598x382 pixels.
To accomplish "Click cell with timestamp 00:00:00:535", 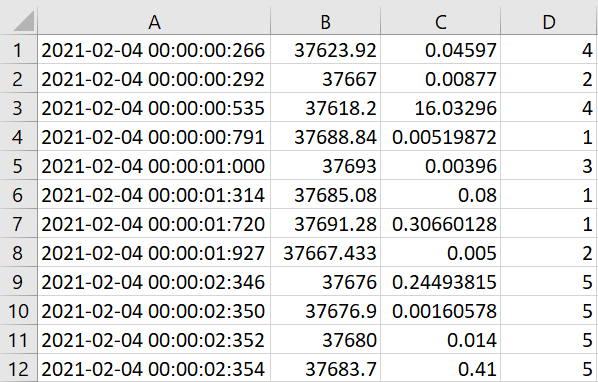I will point(154,108).
